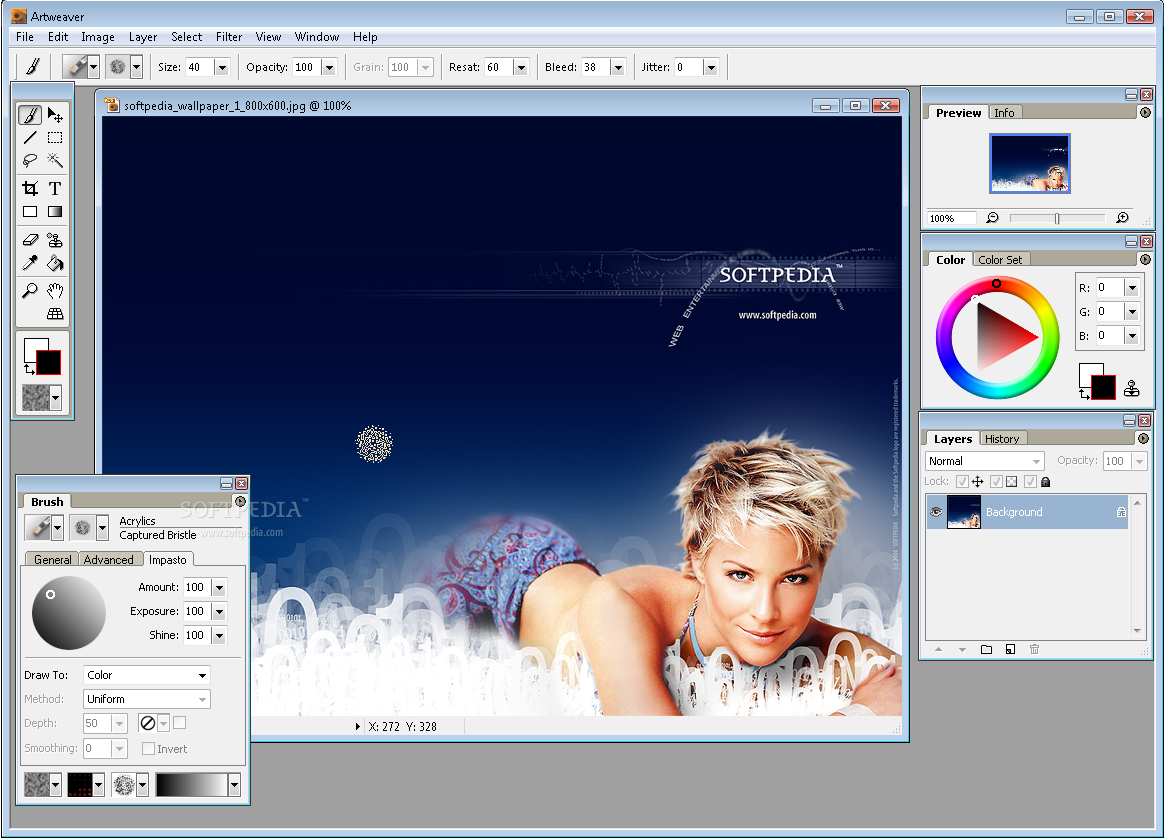The image size is (1165, 838).
Task: Switch to the Advanced brush tab
Action: point(108,559)
